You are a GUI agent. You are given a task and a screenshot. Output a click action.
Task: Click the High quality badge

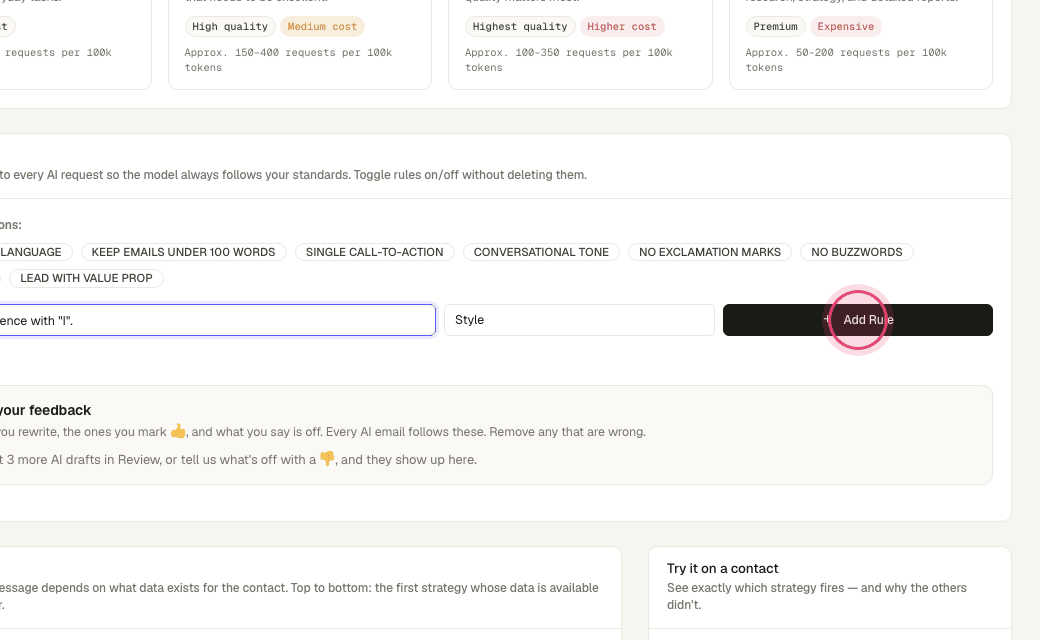pyautogui.click(x=229, y=27)
